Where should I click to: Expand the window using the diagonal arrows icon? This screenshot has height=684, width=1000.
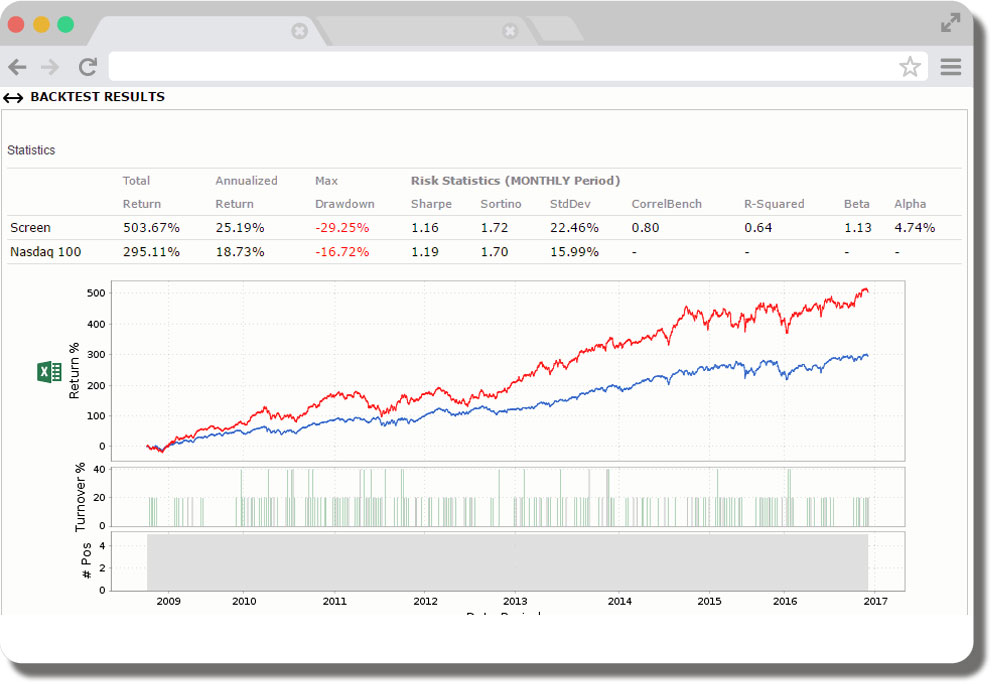pos(949,22)
